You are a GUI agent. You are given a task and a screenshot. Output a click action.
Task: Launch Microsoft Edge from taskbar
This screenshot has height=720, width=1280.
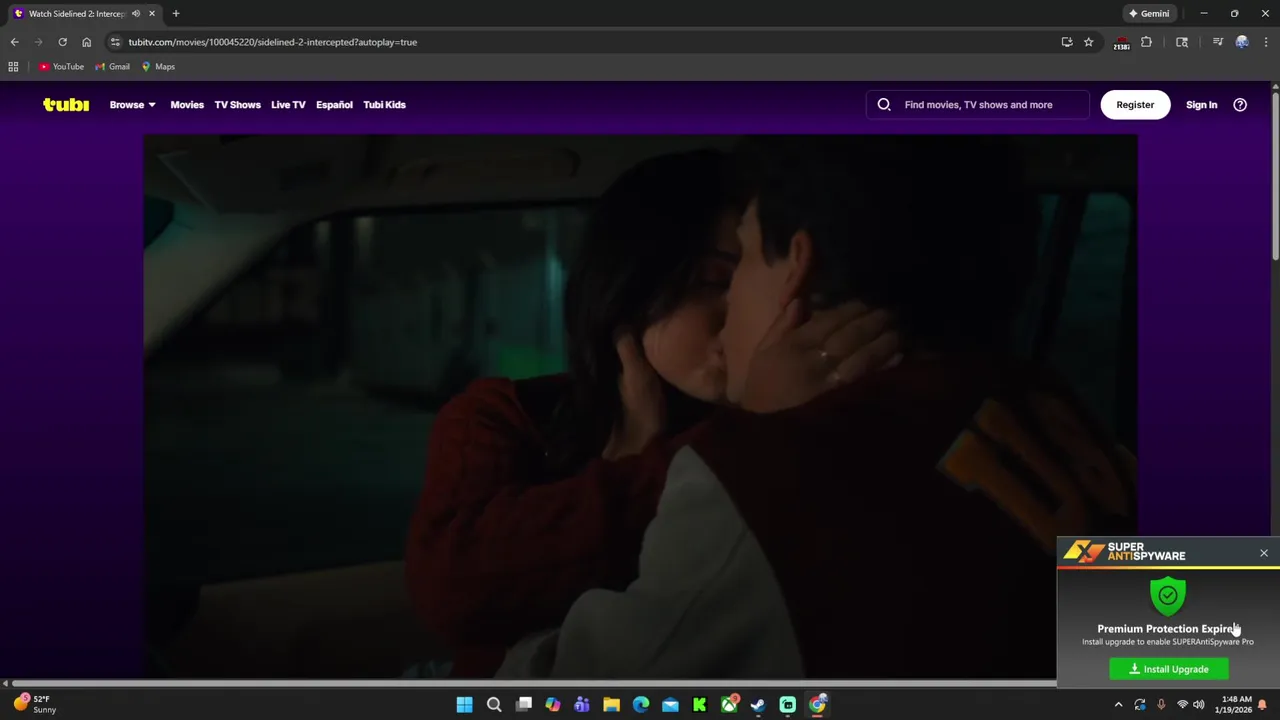[641, 705]
